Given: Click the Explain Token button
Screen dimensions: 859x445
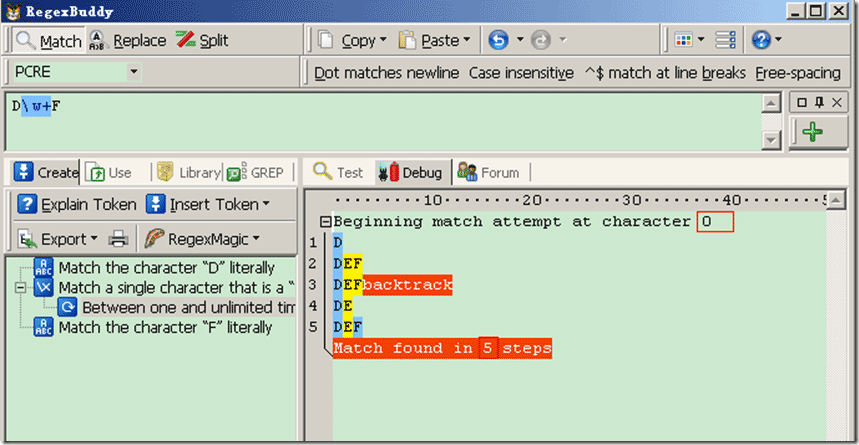Looking at the screenshot, I should coord(77,204).
